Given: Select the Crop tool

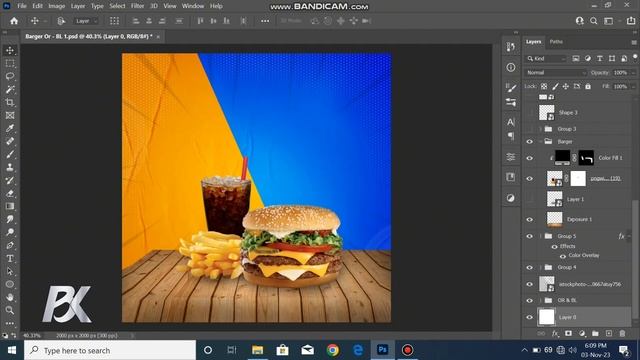Looking at the screenshot, I should click(x=10, y=102).
